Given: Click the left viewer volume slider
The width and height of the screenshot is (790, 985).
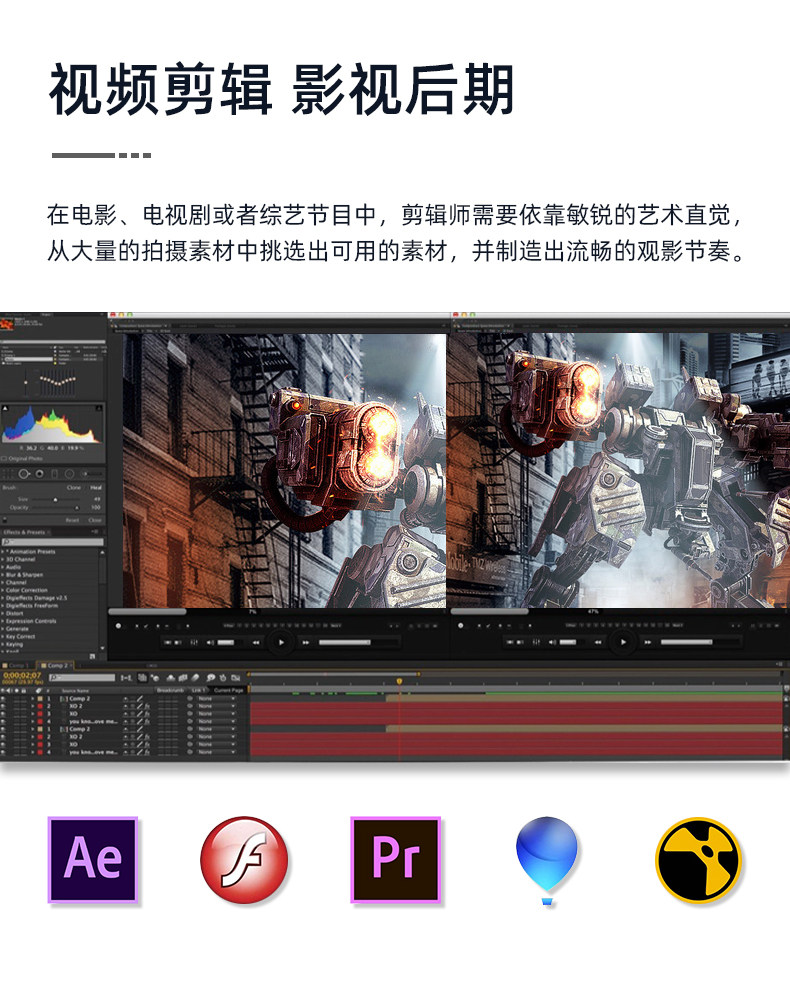Looking at the screenshot, I should pos(226,642).
